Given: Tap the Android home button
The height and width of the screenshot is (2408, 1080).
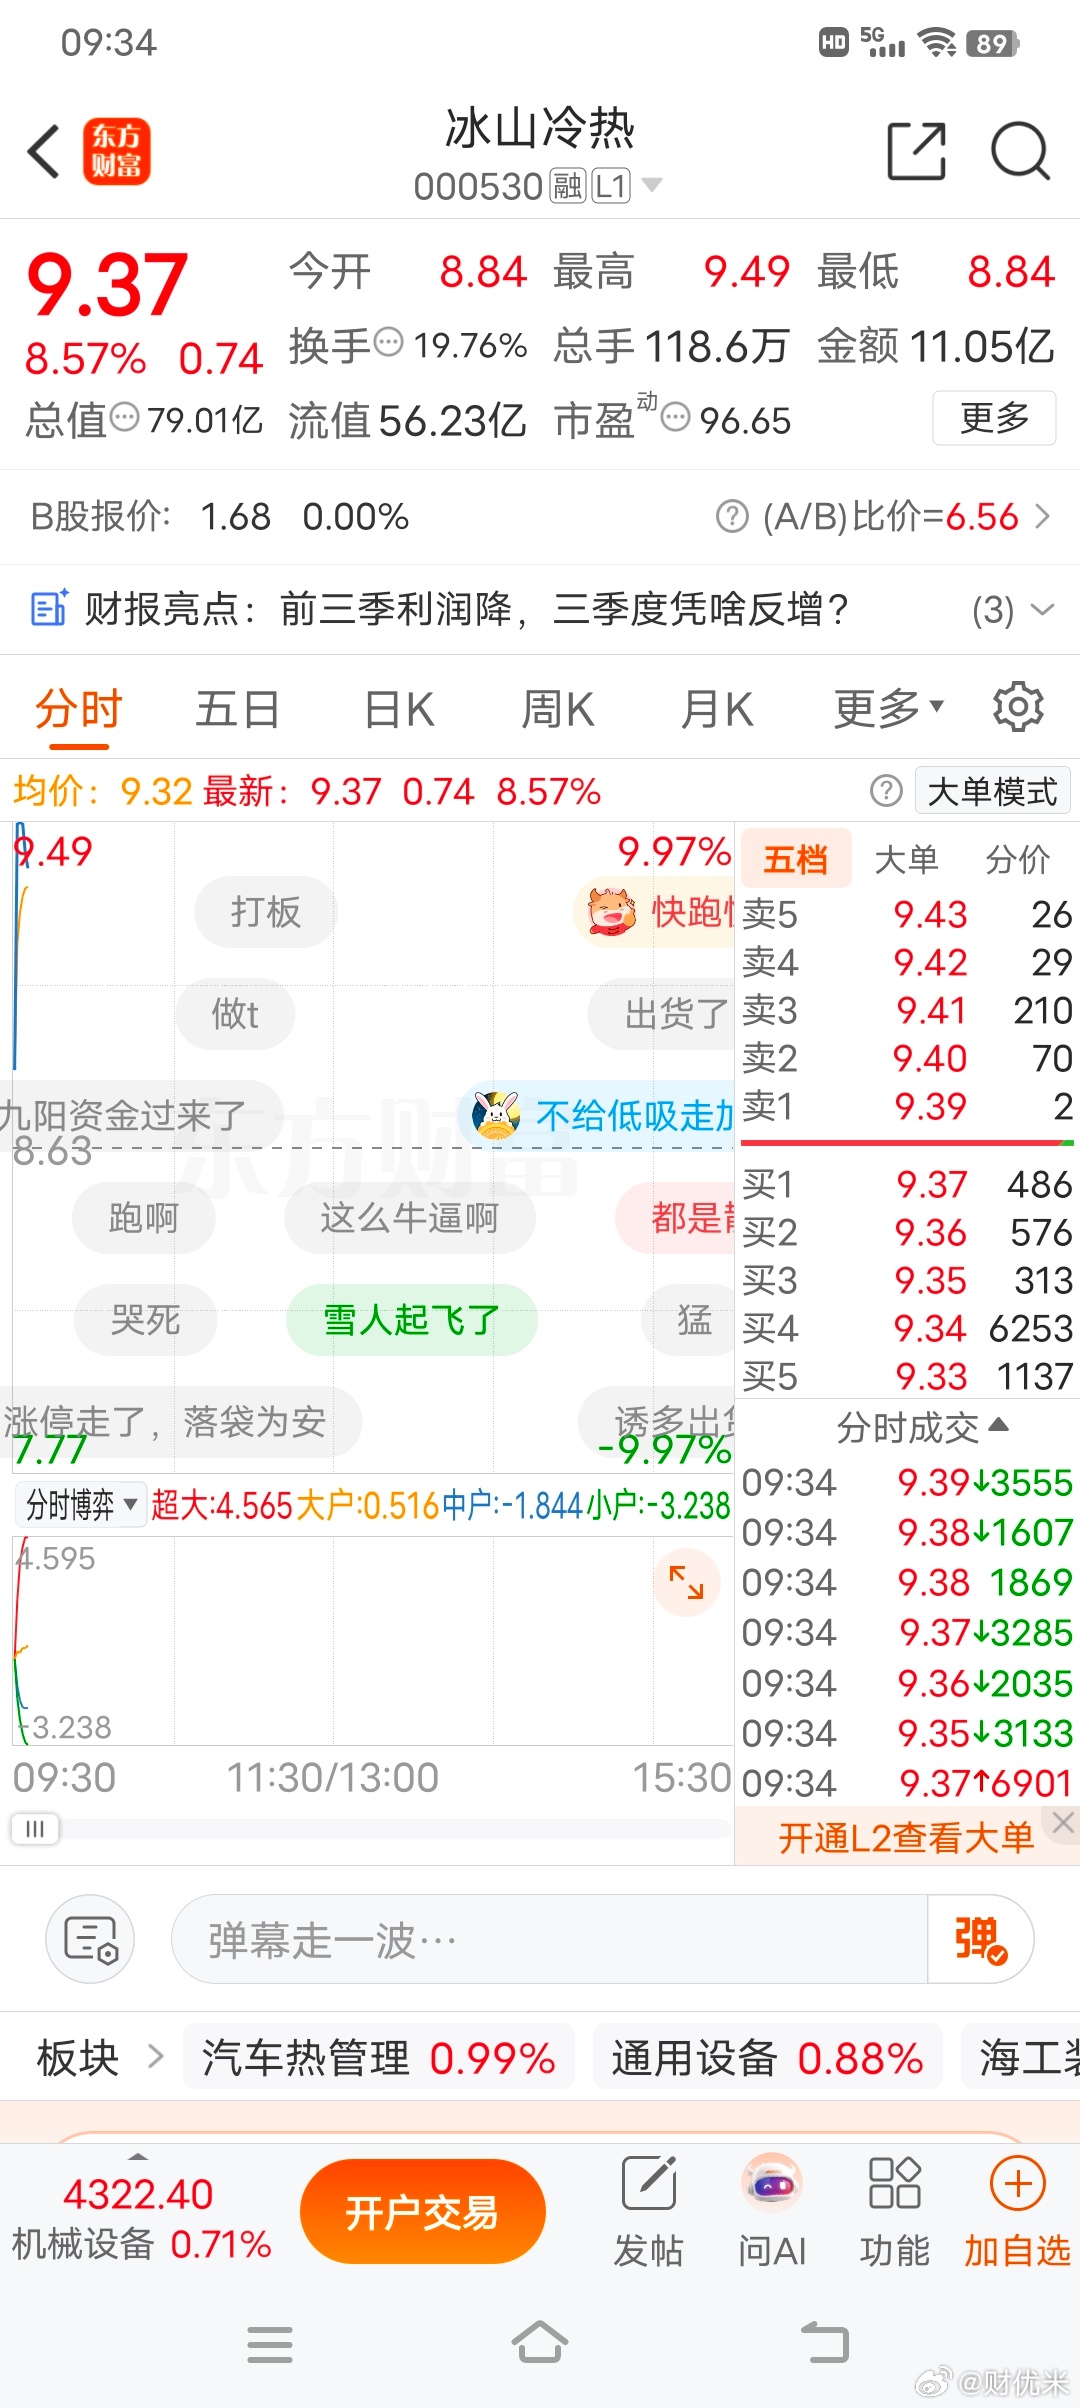Looking at the screenshot, I should 540,2343.
